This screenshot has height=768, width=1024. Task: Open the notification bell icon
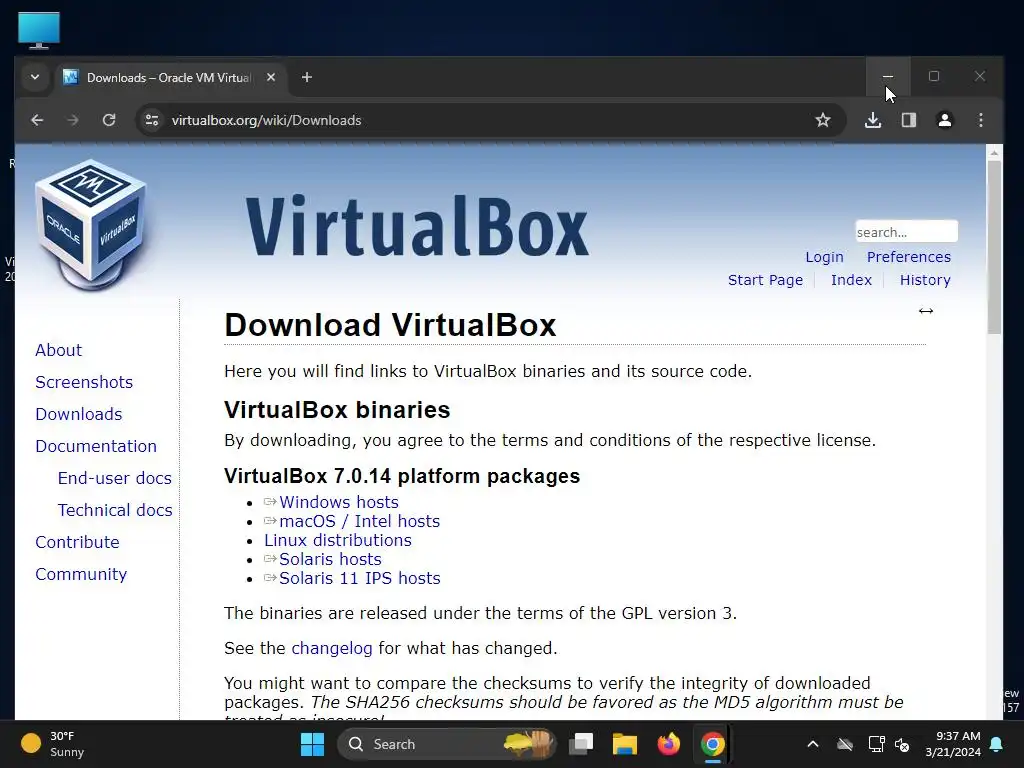click(x=997, y=744)
